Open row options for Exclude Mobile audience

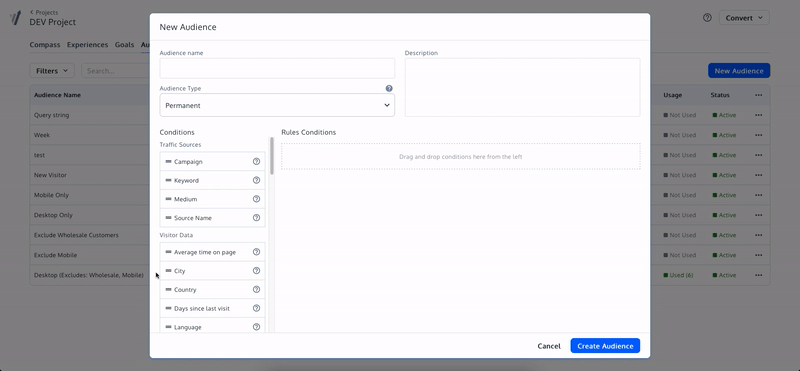click(759, 255)
